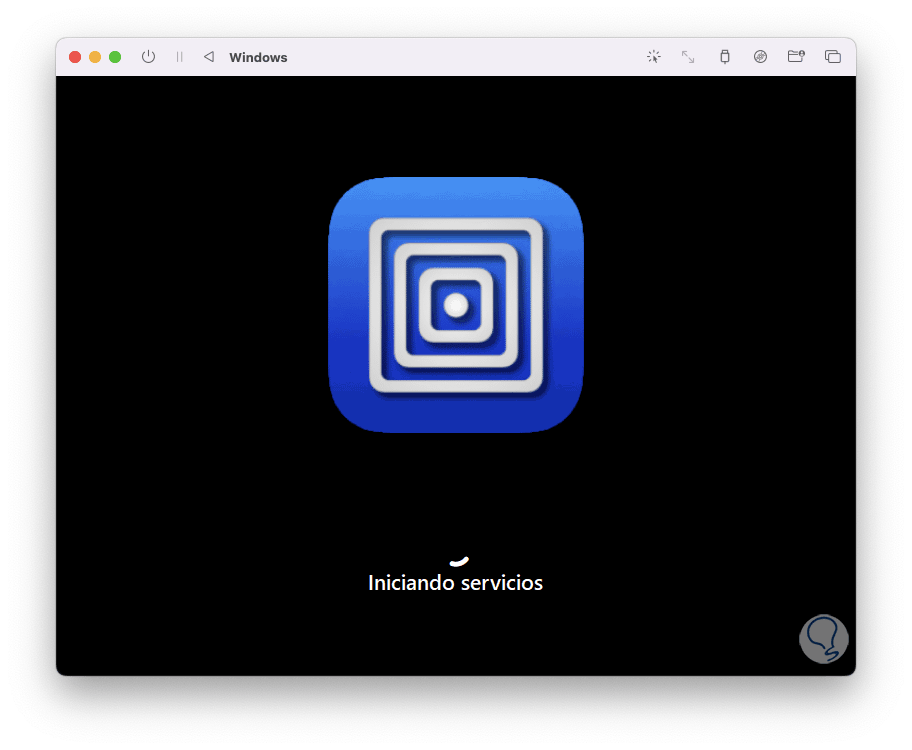Click the 'Windows' title text
Screen dimensions: 912x750
click(258, 57)
